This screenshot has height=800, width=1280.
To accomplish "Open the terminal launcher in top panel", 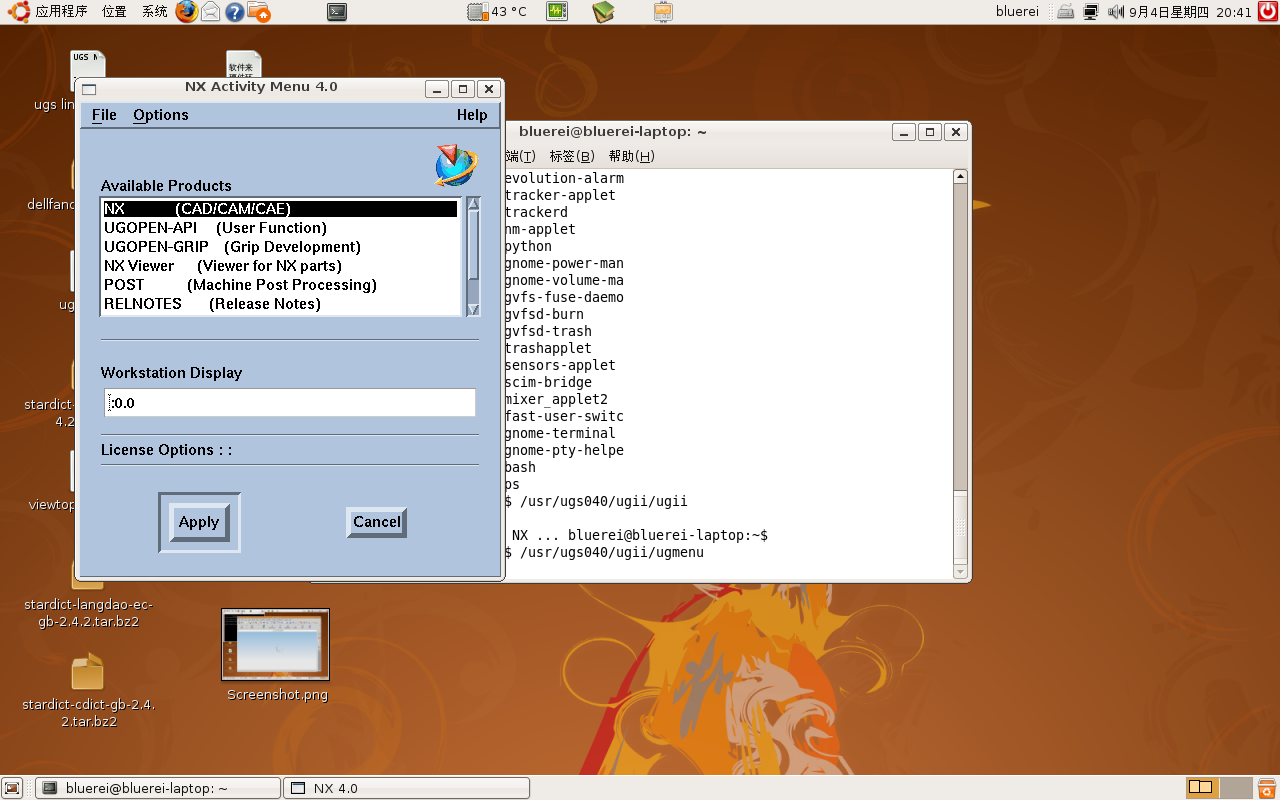I will [338, 12].
